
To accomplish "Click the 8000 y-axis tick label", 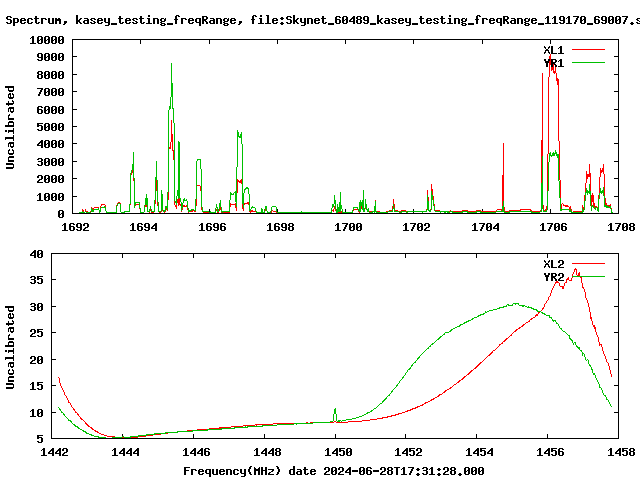I will (51, 75).
